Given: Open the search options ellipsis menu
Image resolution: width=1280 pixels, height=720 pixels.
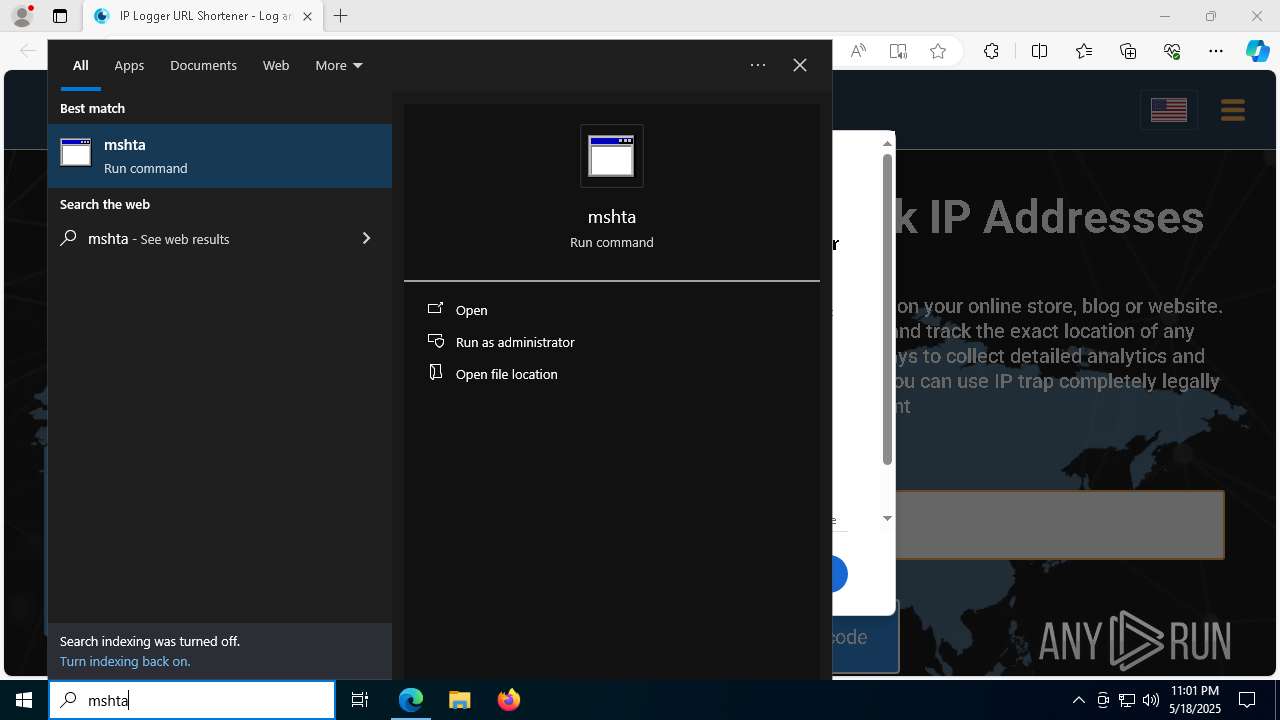Looking at the screenshot, I should [x=758, y=65].
